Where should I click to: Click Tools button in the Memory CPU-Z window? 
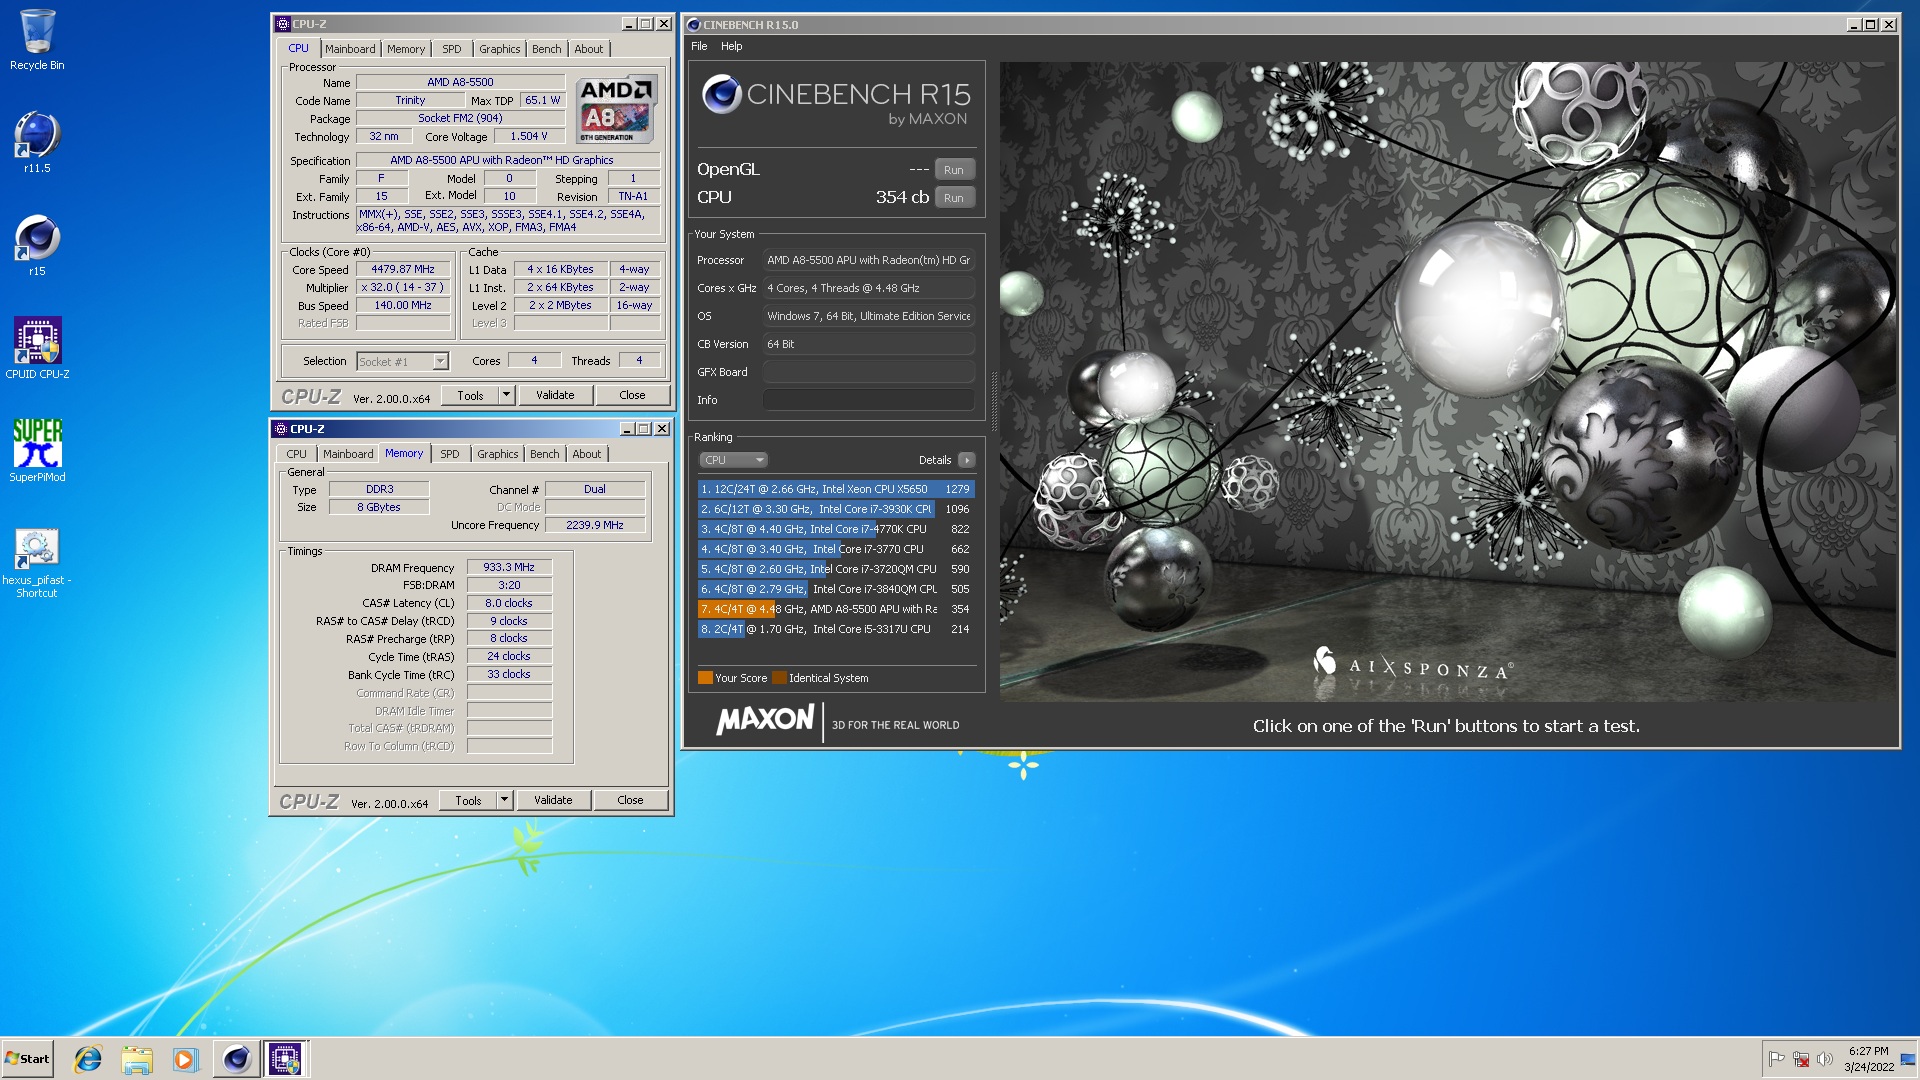coord(468,800)
